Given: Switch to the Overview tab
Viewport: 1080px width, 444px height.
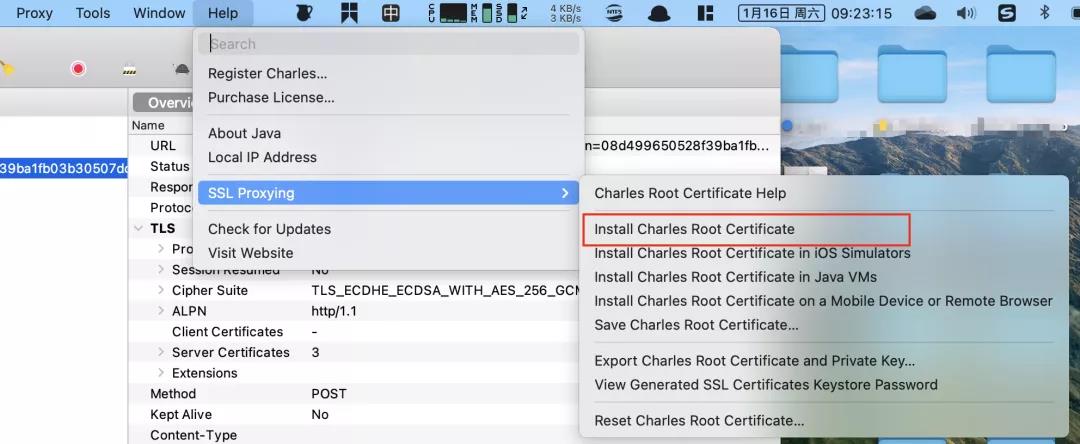Looking at the screenshot, I should (x=165, y=103).
